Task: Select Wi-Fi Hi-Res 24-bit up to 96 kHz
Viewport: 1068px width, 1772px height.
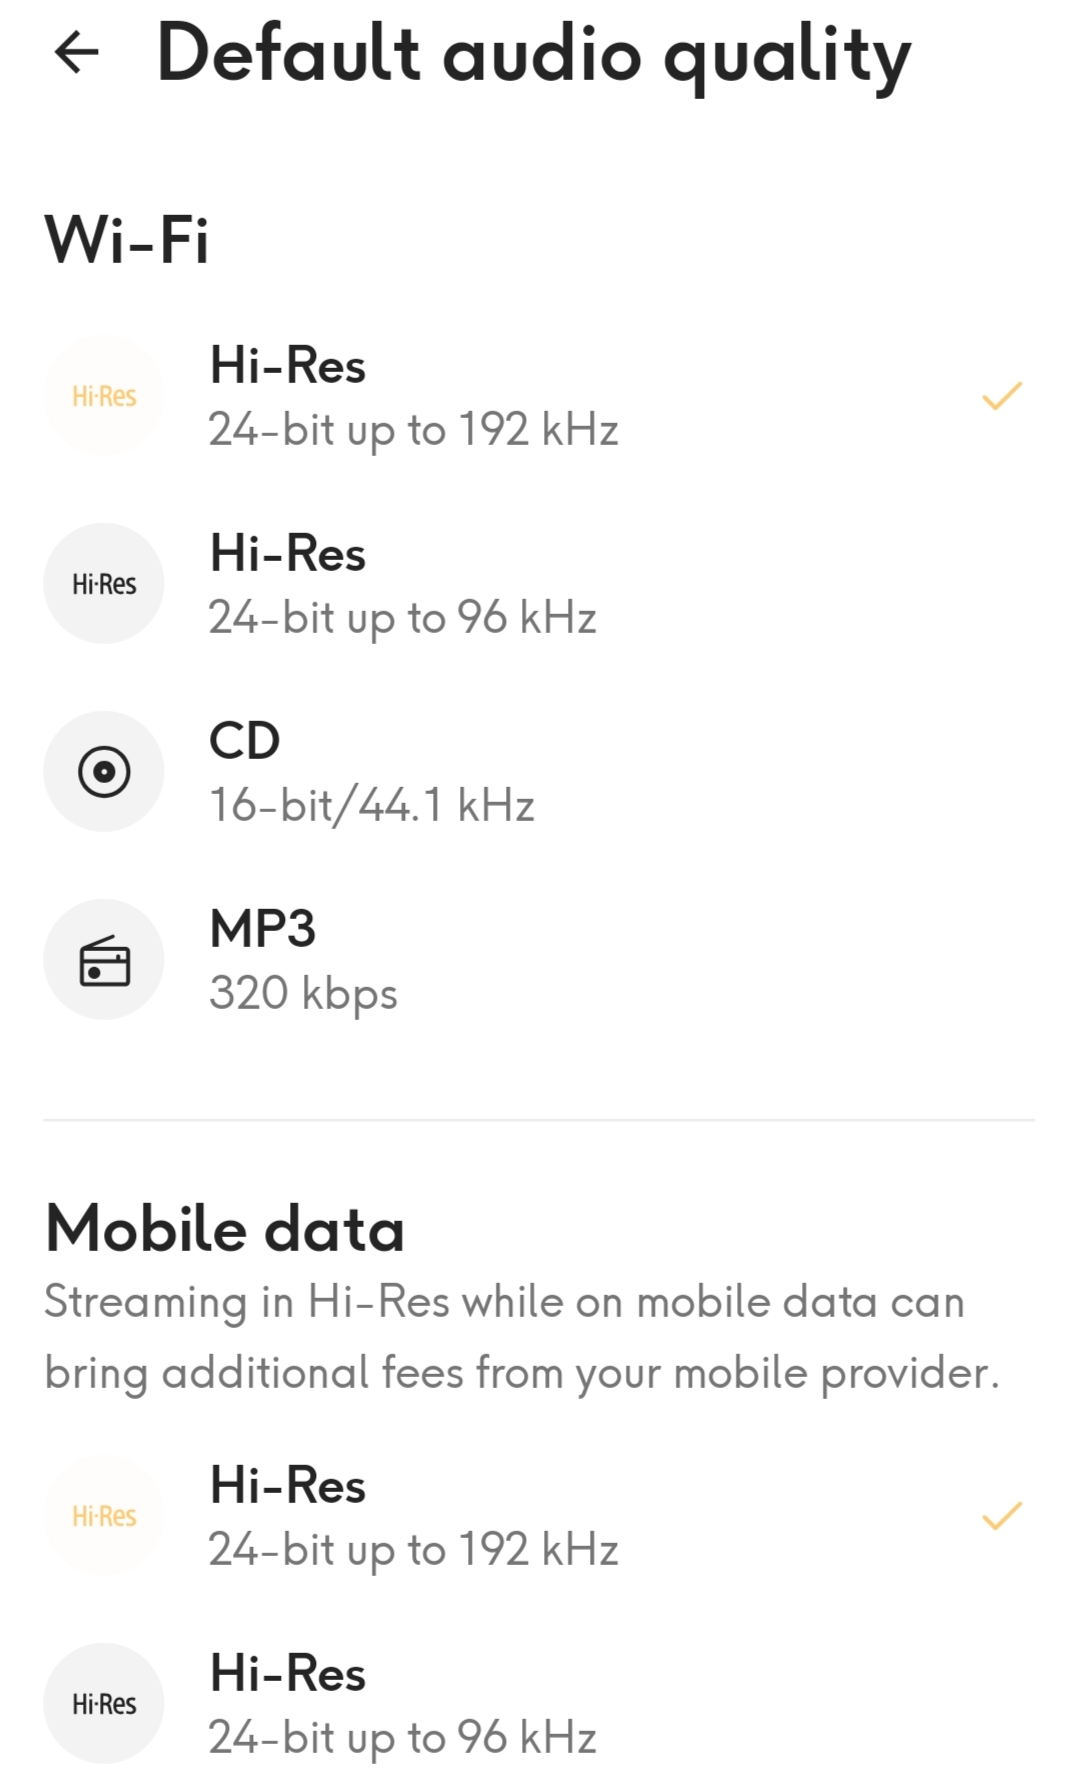Action: pos(402,585)
